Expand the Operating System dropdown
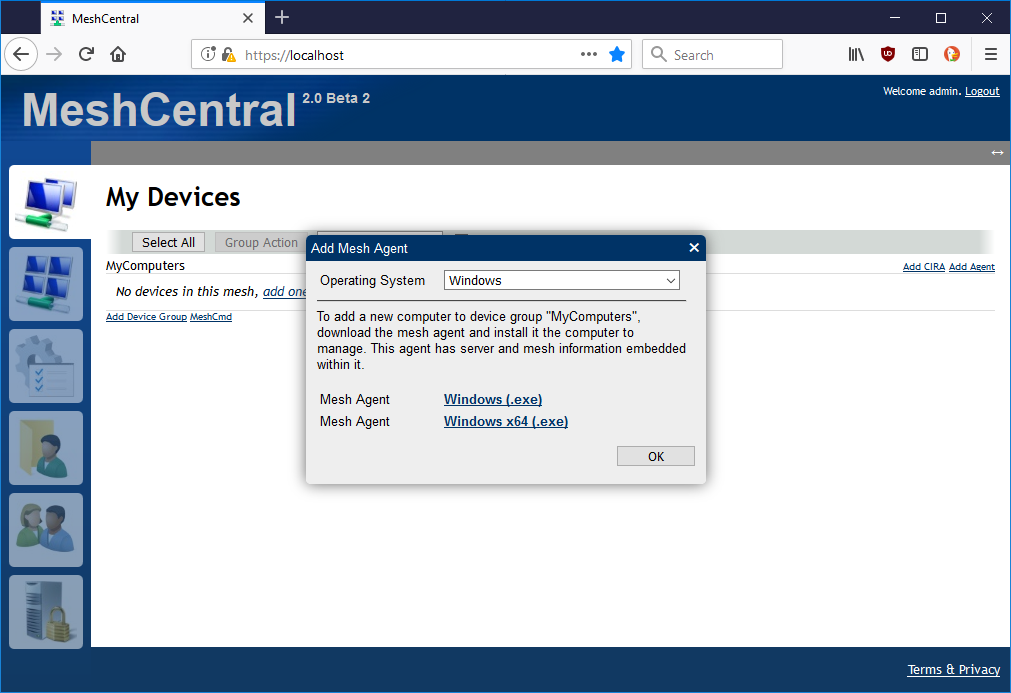1011x693 pixels. pos(562,280)
